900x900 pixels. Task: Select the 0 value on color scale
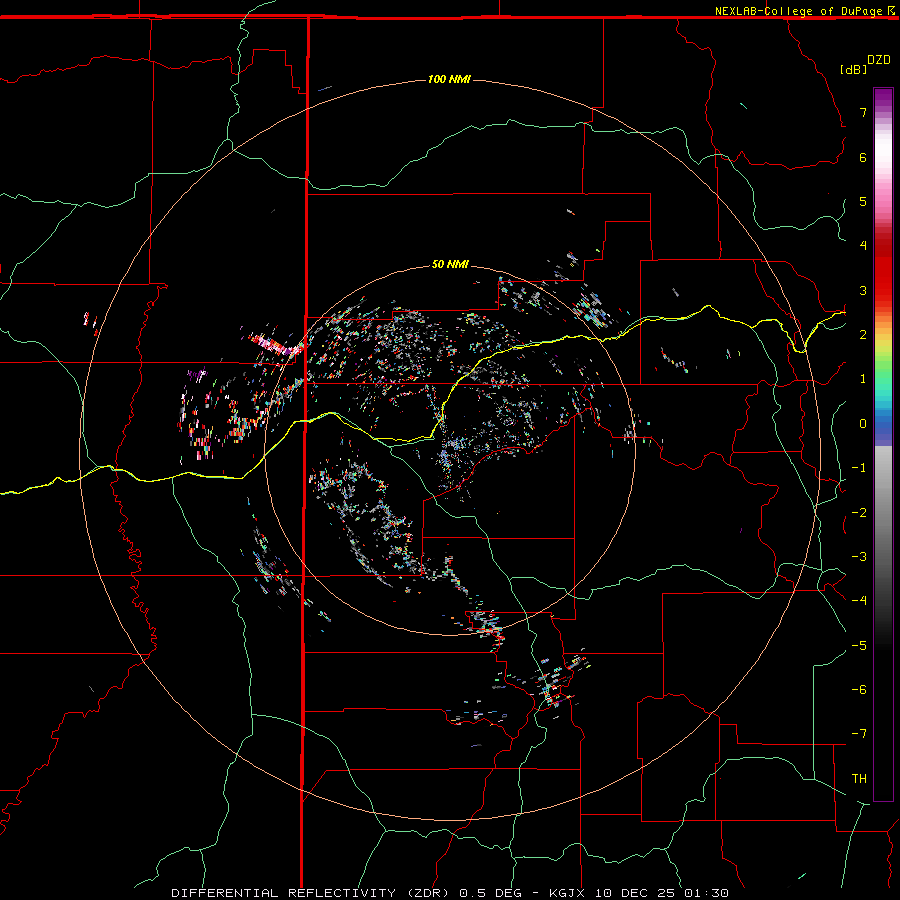[x=863, y=424]
